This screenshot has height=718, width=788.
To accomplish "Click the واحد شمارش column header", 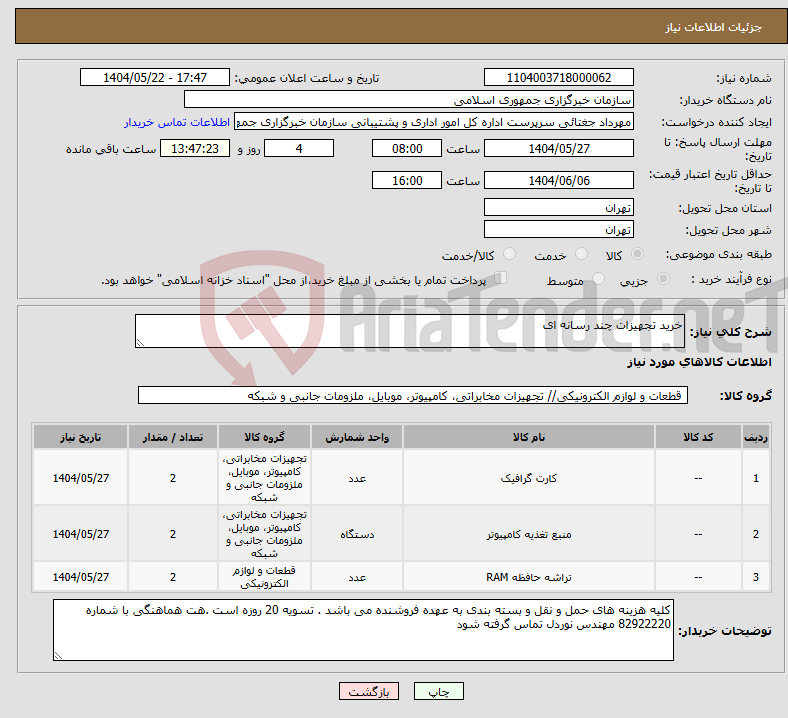I will click(357, 437).
